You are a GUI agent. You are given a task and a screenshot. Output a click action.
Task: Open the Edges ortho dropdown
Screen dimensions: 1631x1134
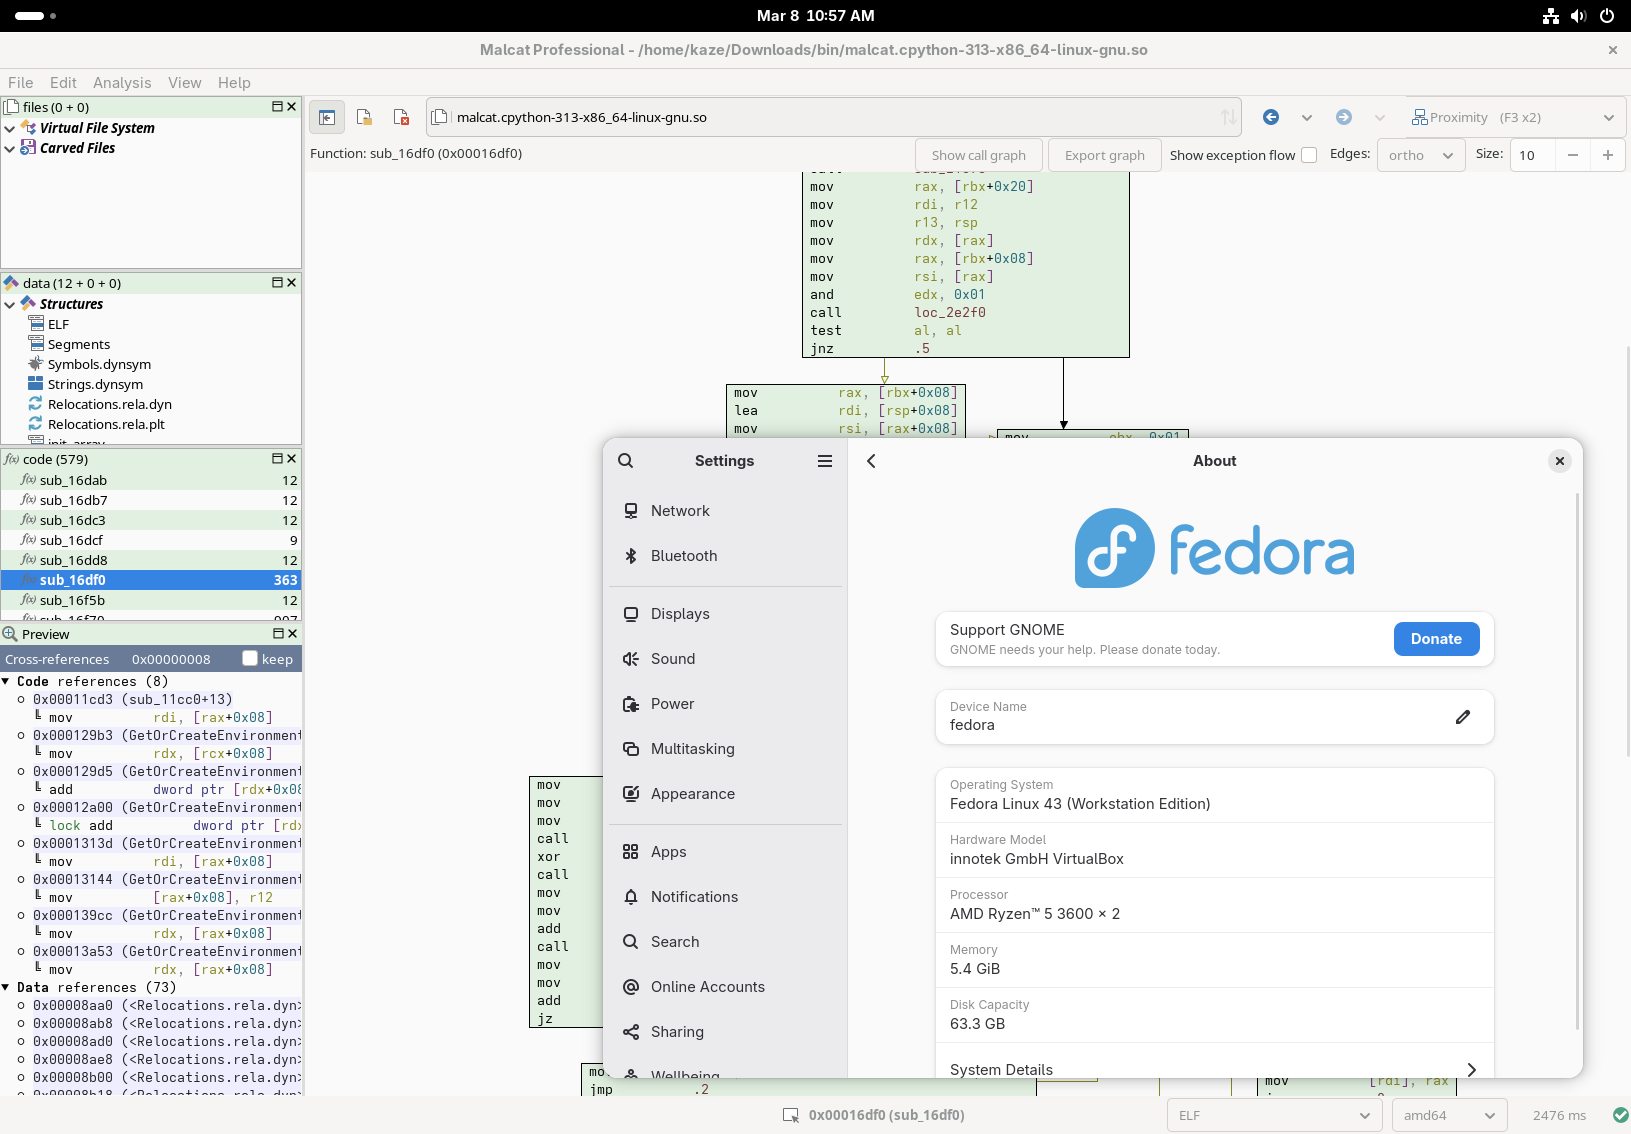click(x=1420, y=155)
